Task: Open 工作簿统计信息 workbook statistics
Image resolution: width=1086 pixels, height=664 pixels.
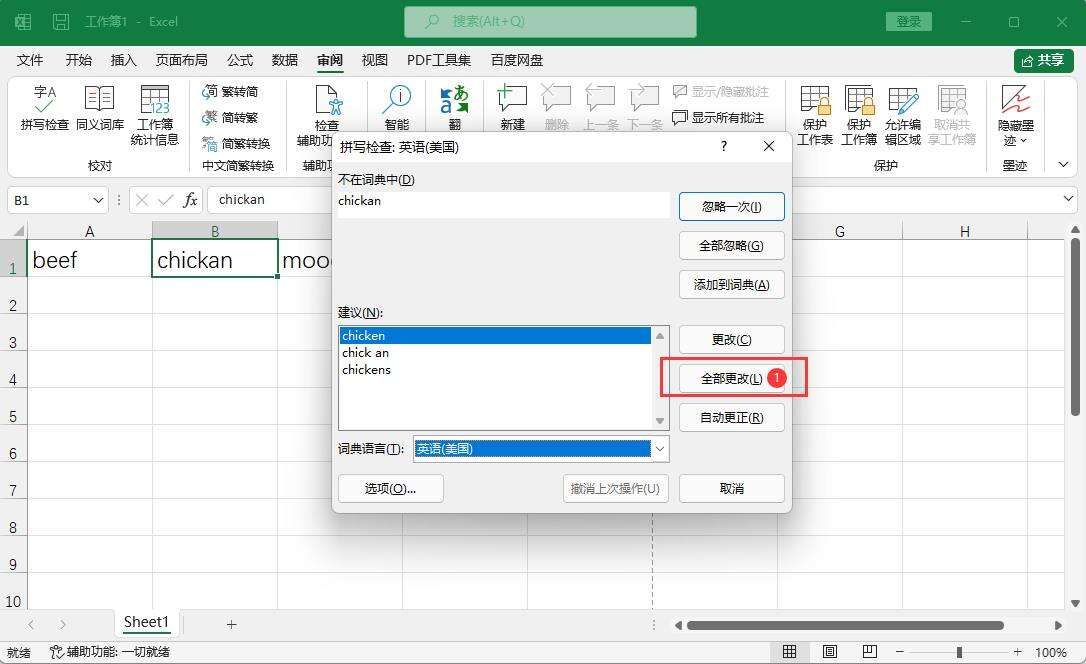Action: [154, 115]
